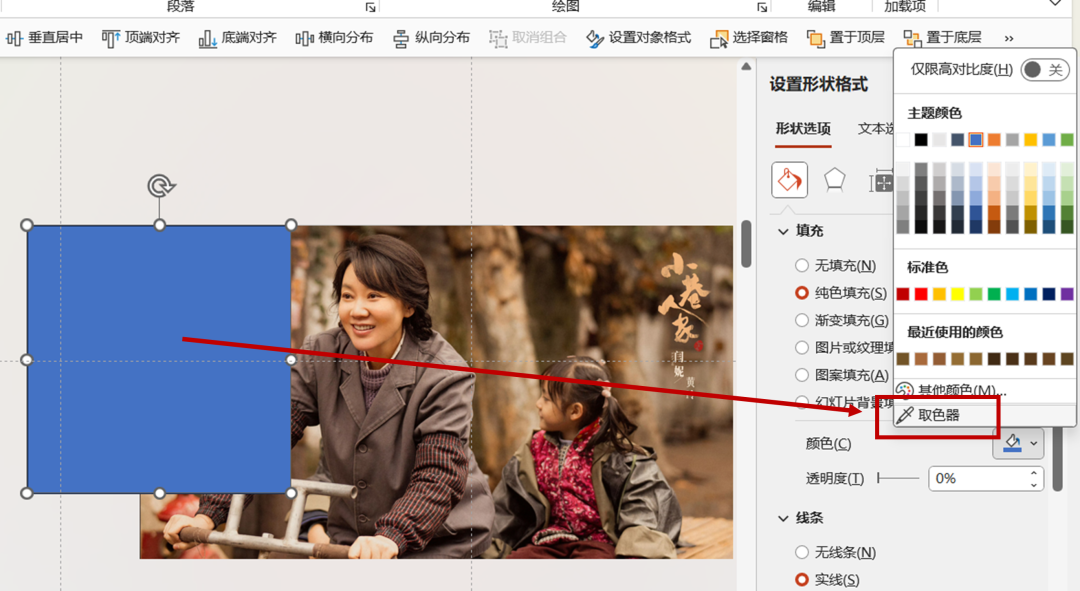Switch to the 文本选项 tab

[x=876, y=129]
